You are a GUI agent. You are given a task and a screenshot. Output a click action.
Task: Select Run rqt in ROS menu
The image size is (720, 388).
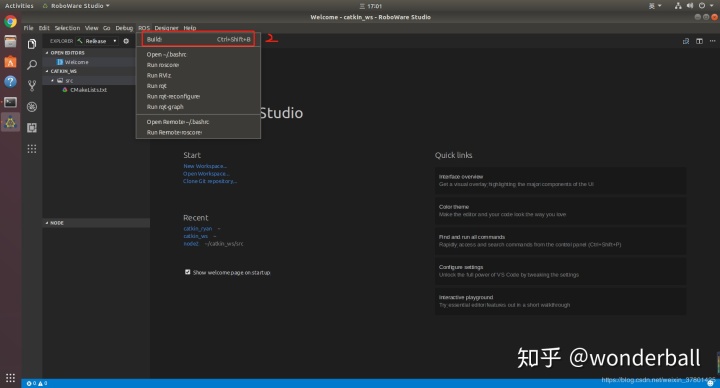pyautogui.click(x=198, y=86)
